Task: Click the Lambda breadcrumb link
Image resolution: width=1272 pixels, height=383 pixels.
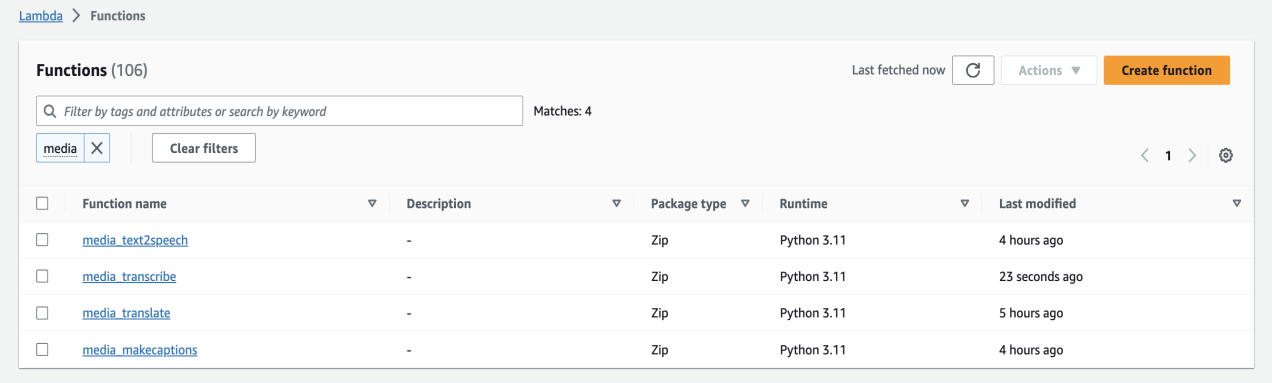Action: 41,16
